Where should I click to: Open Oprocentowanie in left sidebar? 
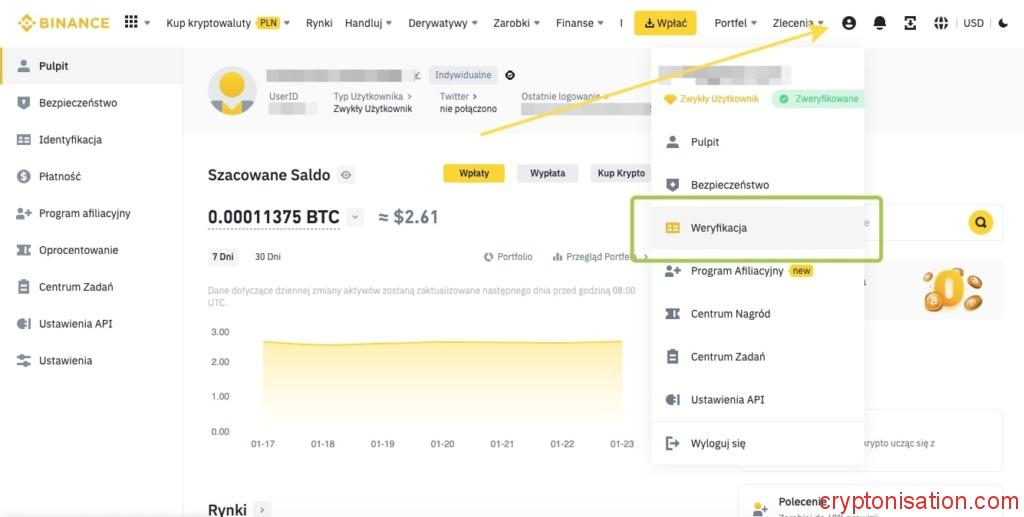pos(91,250)
